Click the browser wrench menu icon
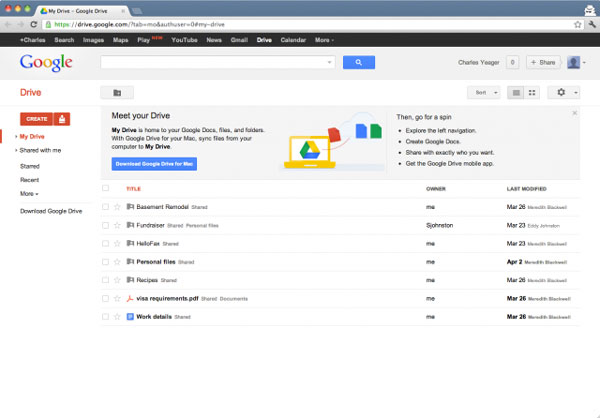 coord(592,24)
